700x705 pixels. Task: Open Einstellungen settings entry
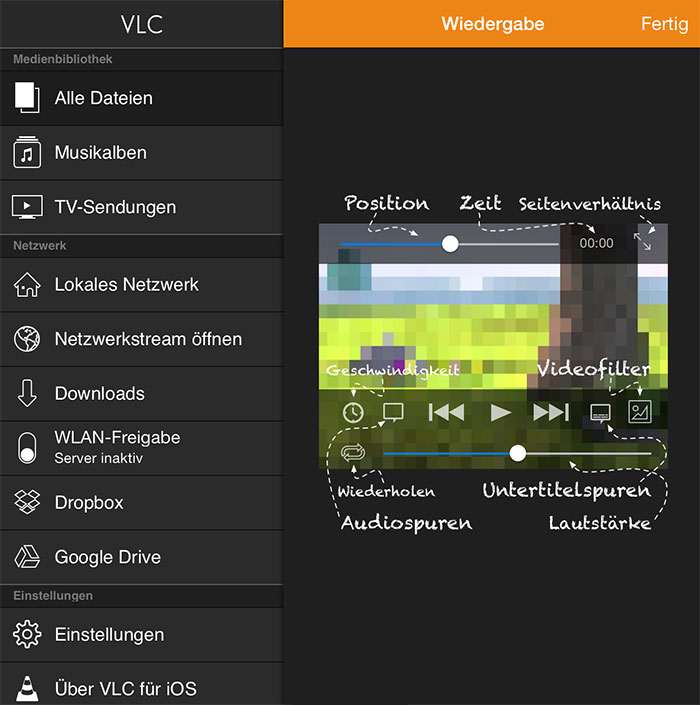pyautogui.click(x=141, y=634)
